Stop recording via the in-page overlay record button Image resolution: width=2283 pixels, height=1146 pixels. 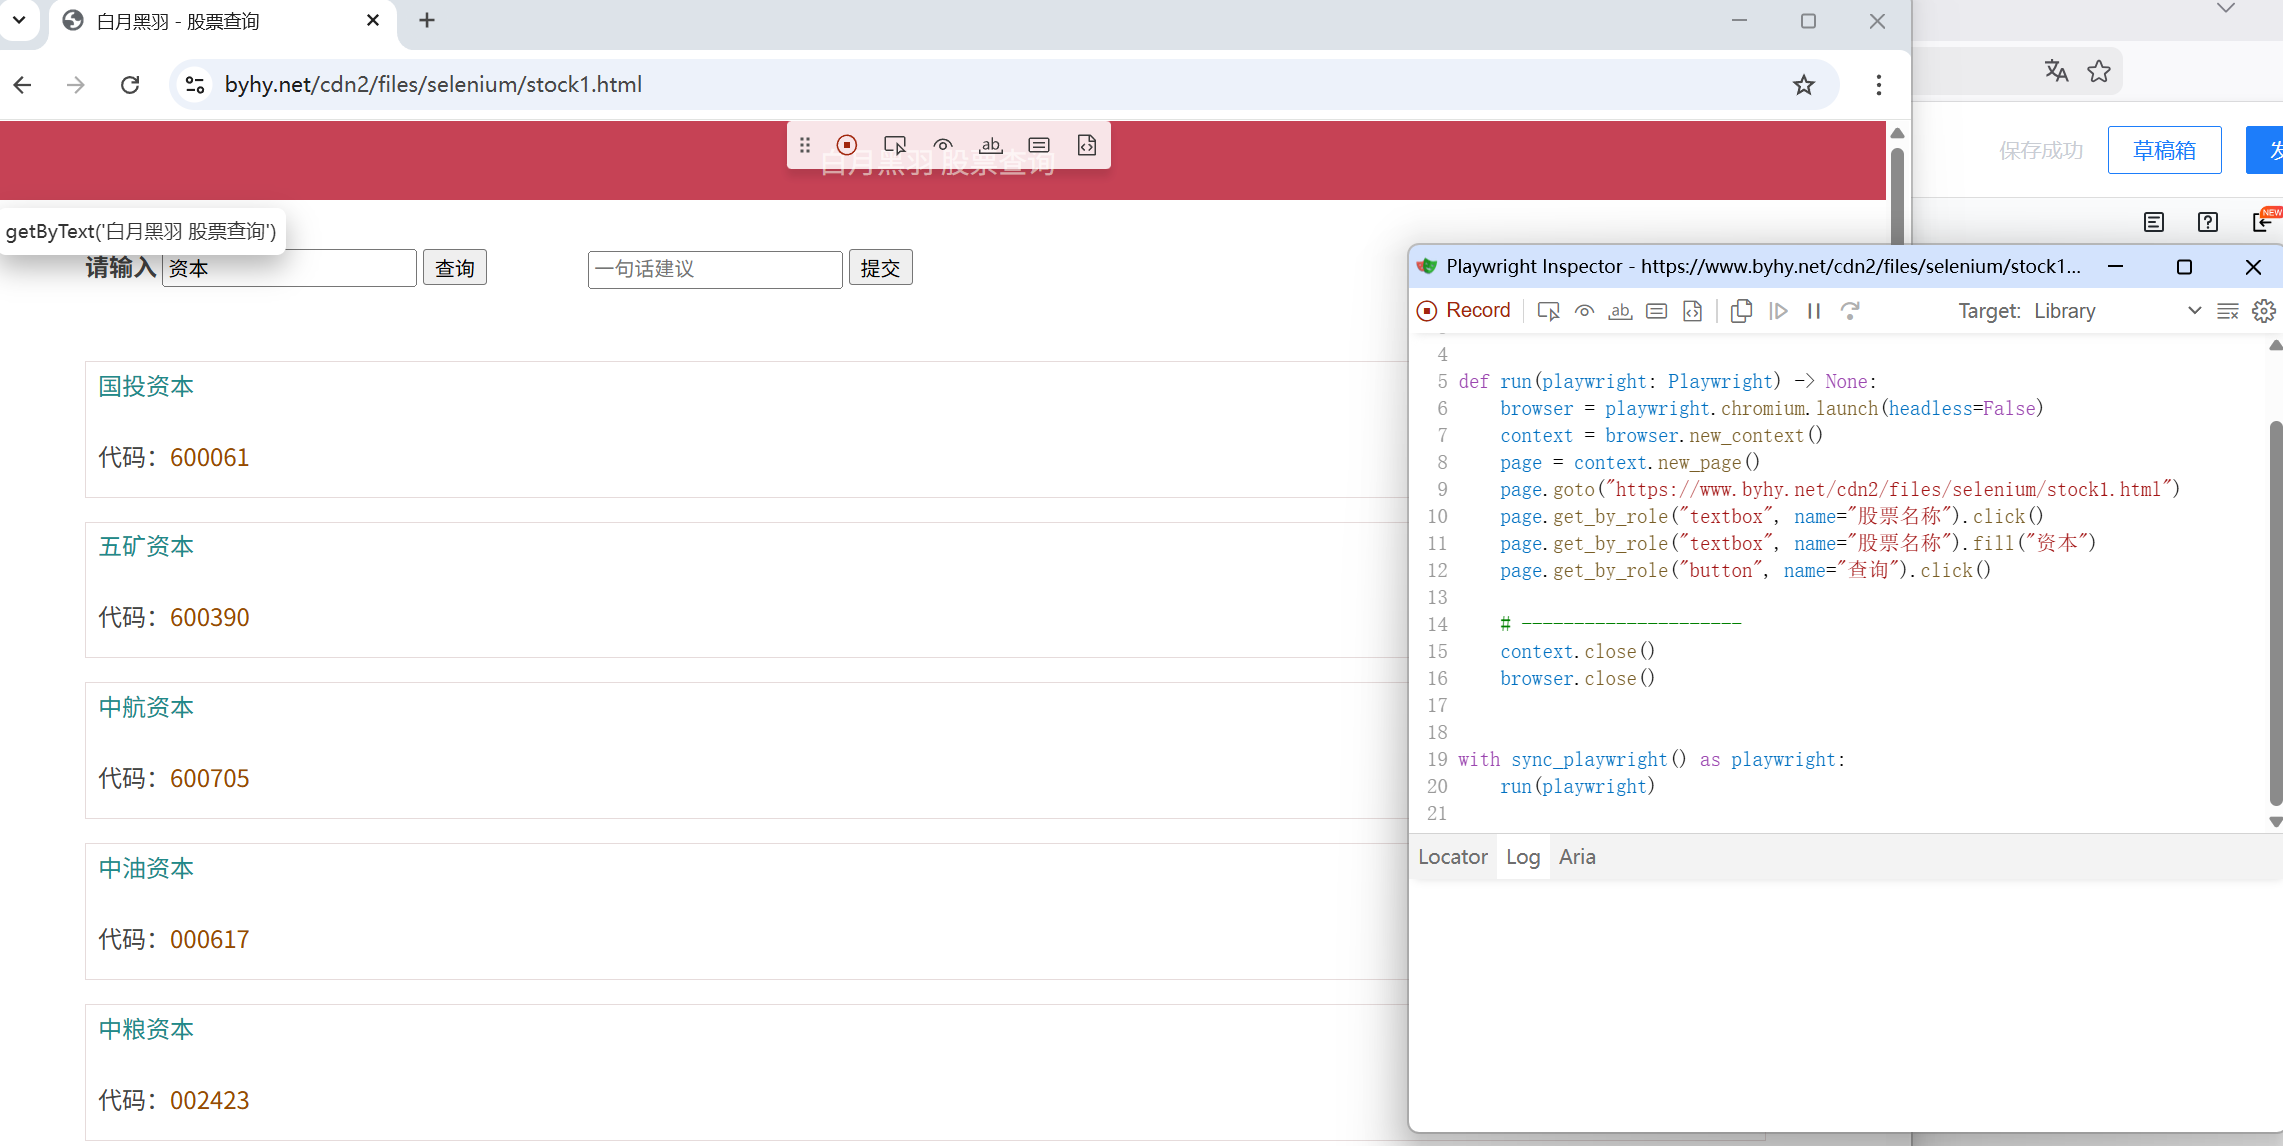coord(847,145)
